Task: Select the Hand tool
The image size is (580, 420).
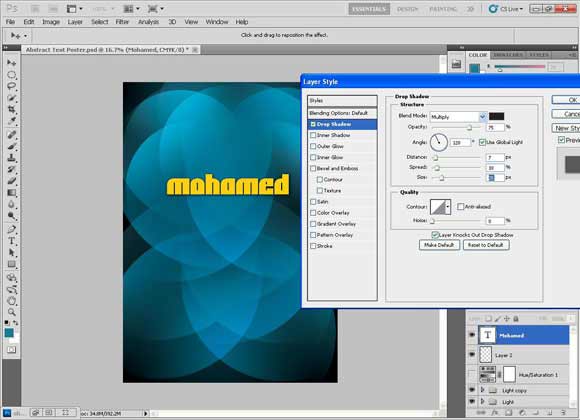Action: [11, 300]
